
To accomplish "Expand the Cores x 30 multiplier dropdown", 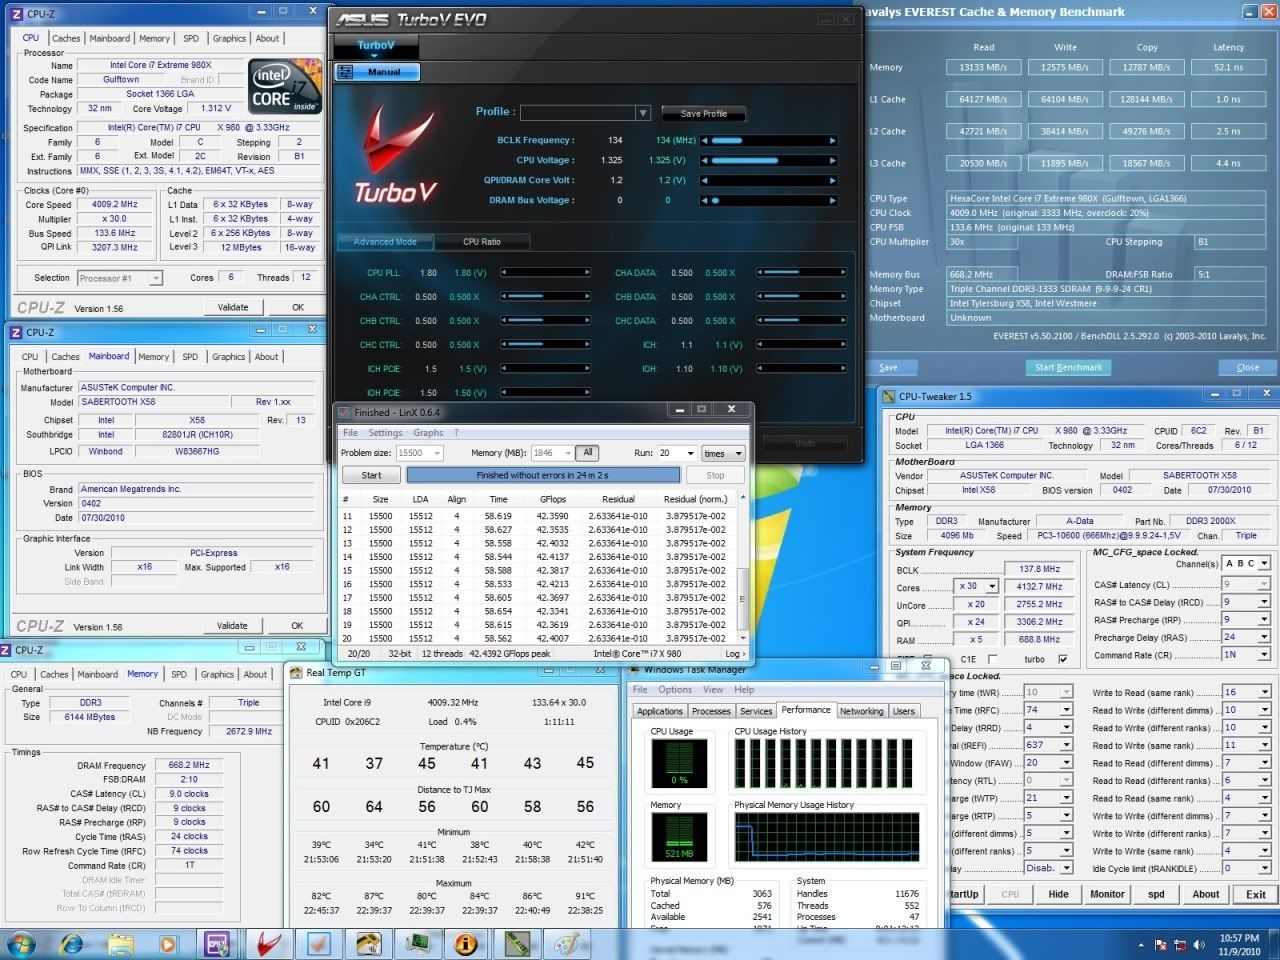I will (992, 587).
